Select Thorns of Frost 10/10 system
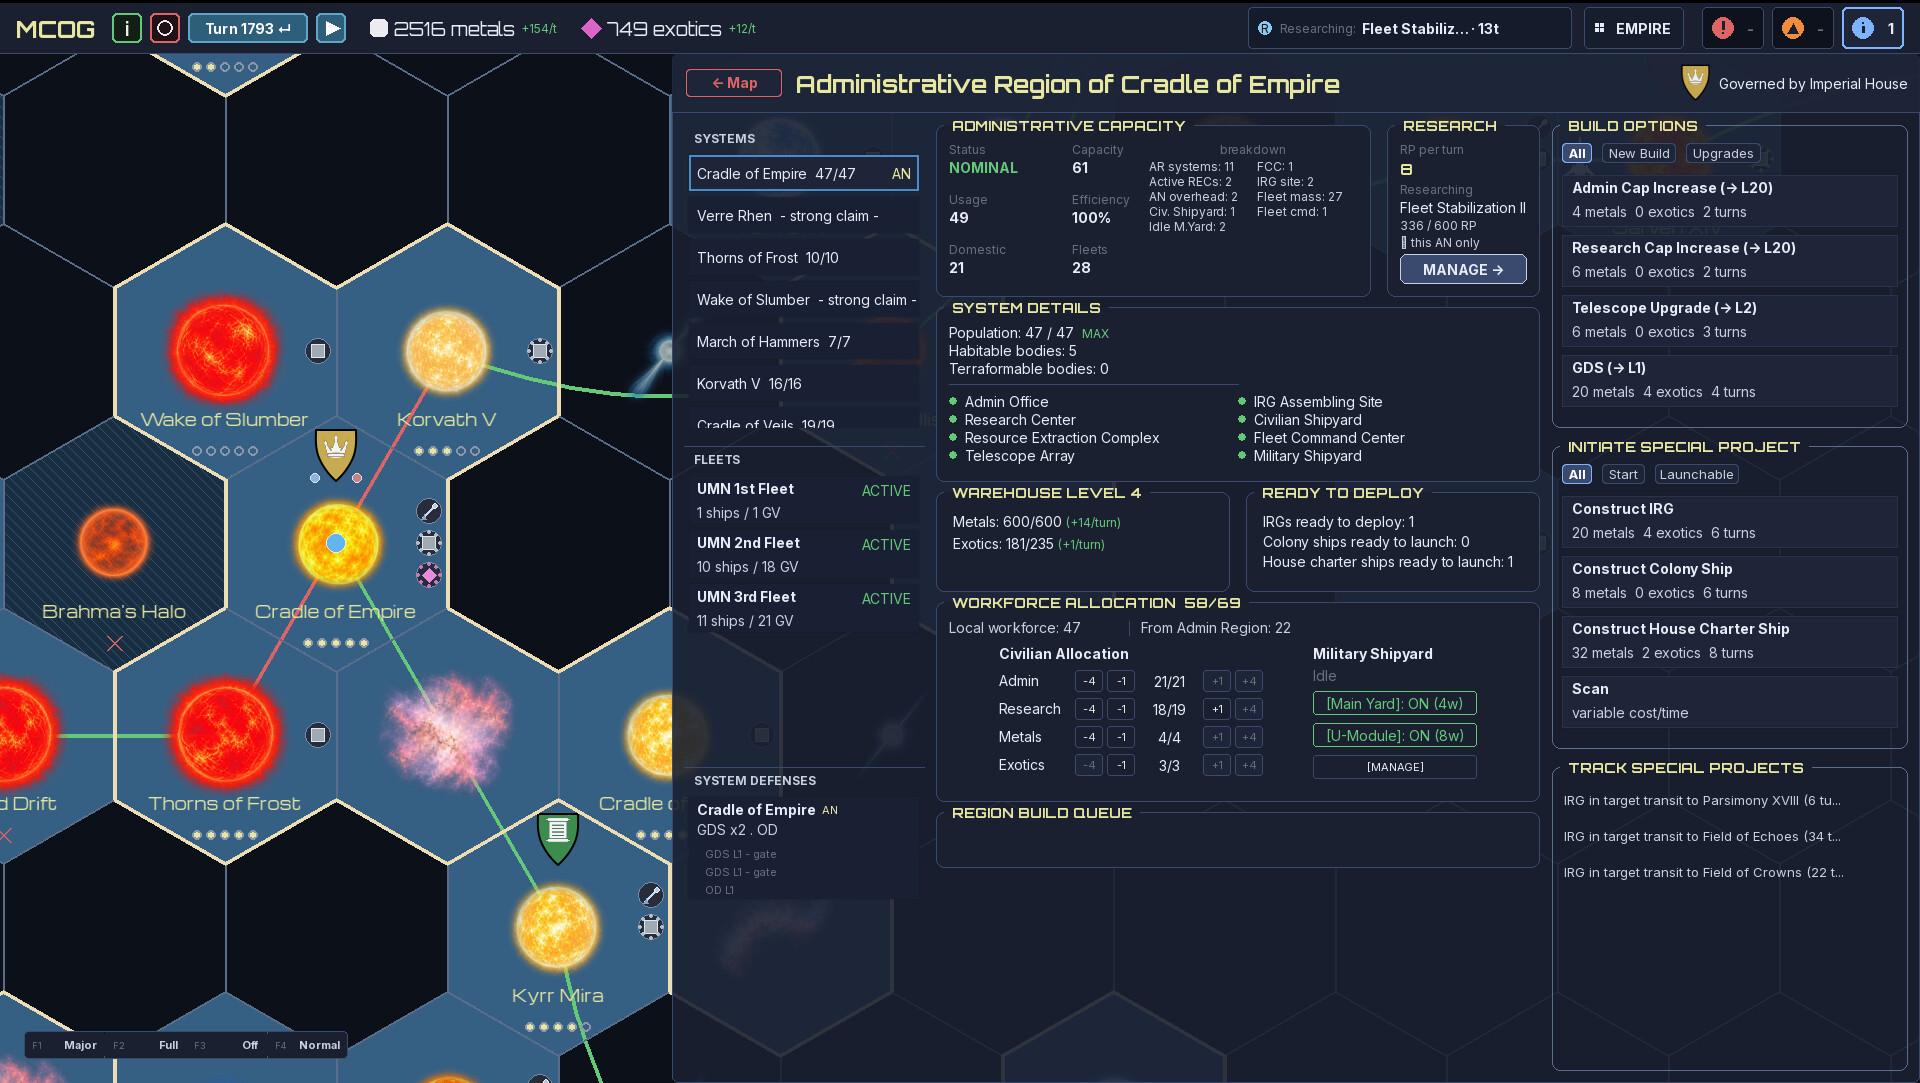Image resolution: width=1920 pixels, height=1083 pixels. pyautogui.click(x=804, y=258)
